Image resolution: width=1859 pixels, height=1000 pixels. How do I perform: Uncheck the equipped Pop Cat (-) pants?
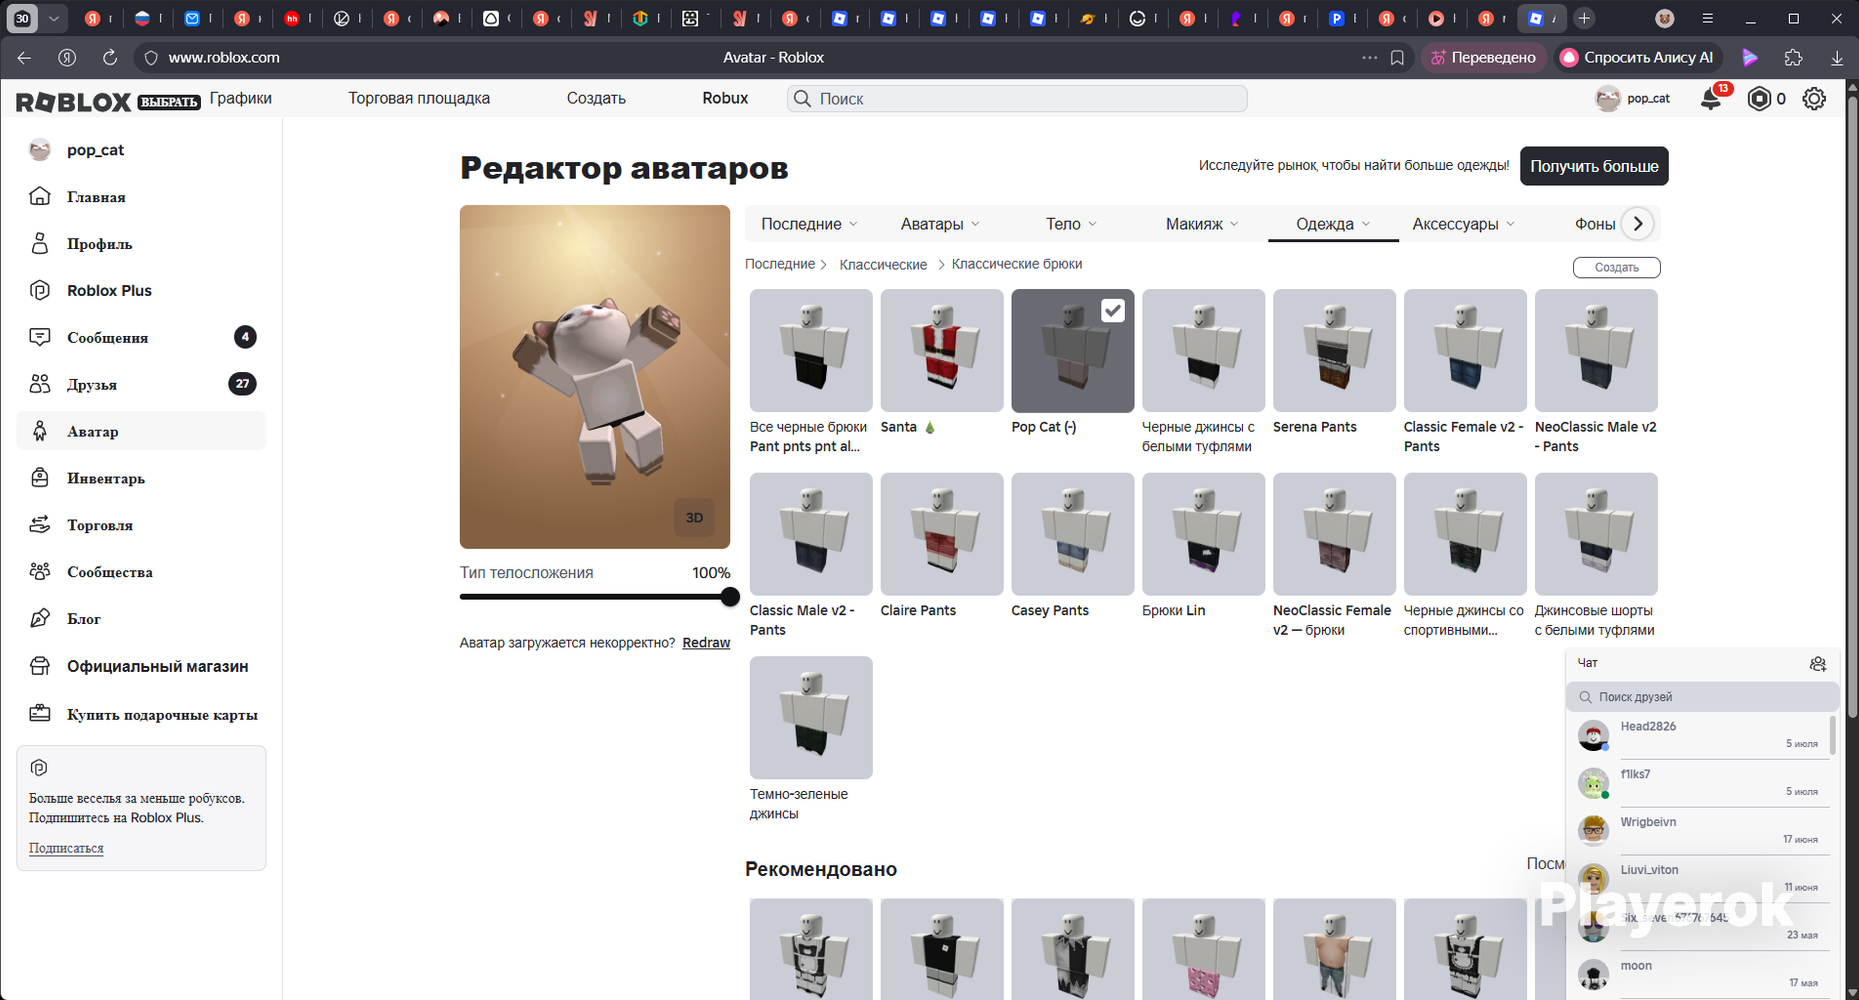click(x=1113, y=311)
